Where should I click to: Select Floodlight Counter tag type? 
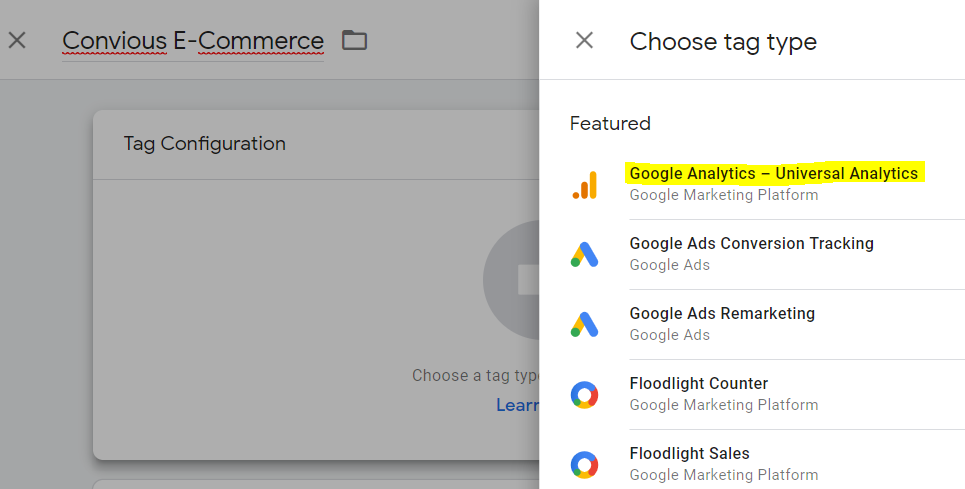coord(698,384)
